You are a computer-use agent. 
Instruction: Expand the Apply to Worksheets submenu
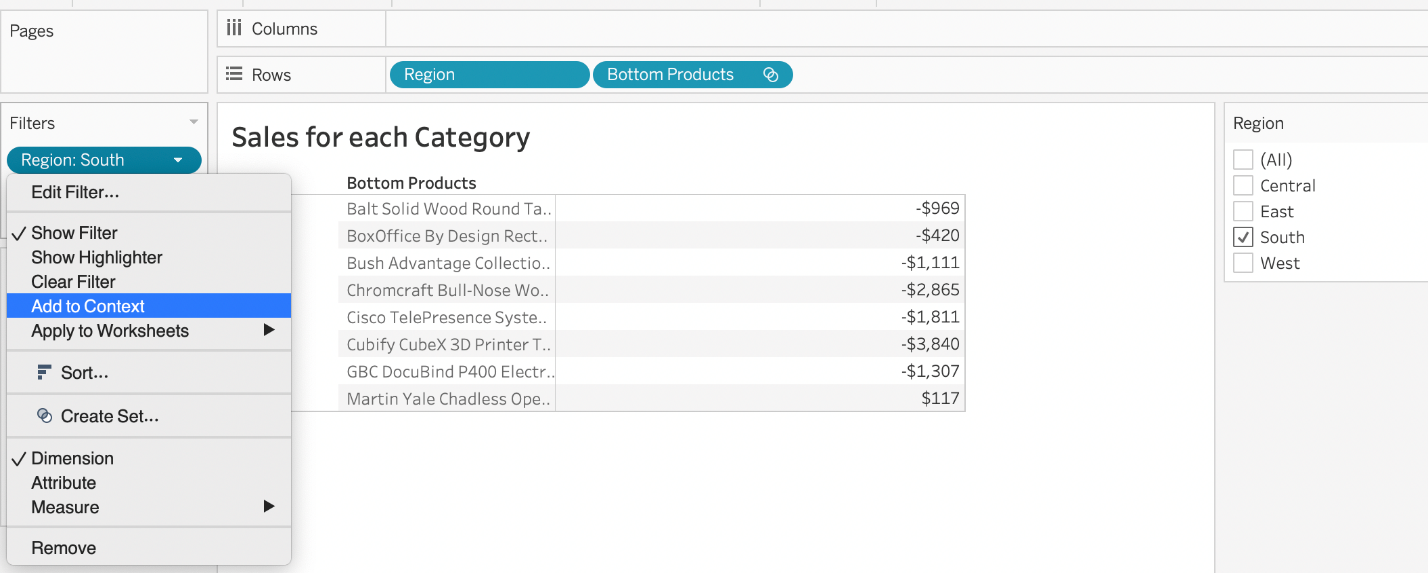coord(268,331)
